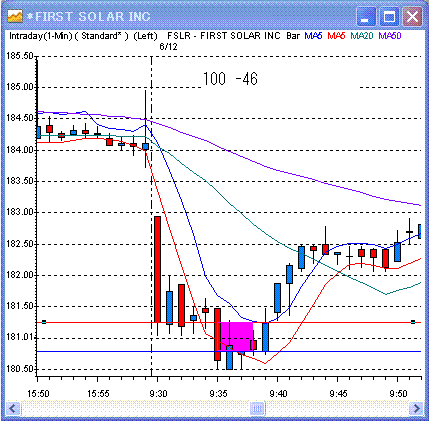Click the 9:40 time axis label

(278, 394)
